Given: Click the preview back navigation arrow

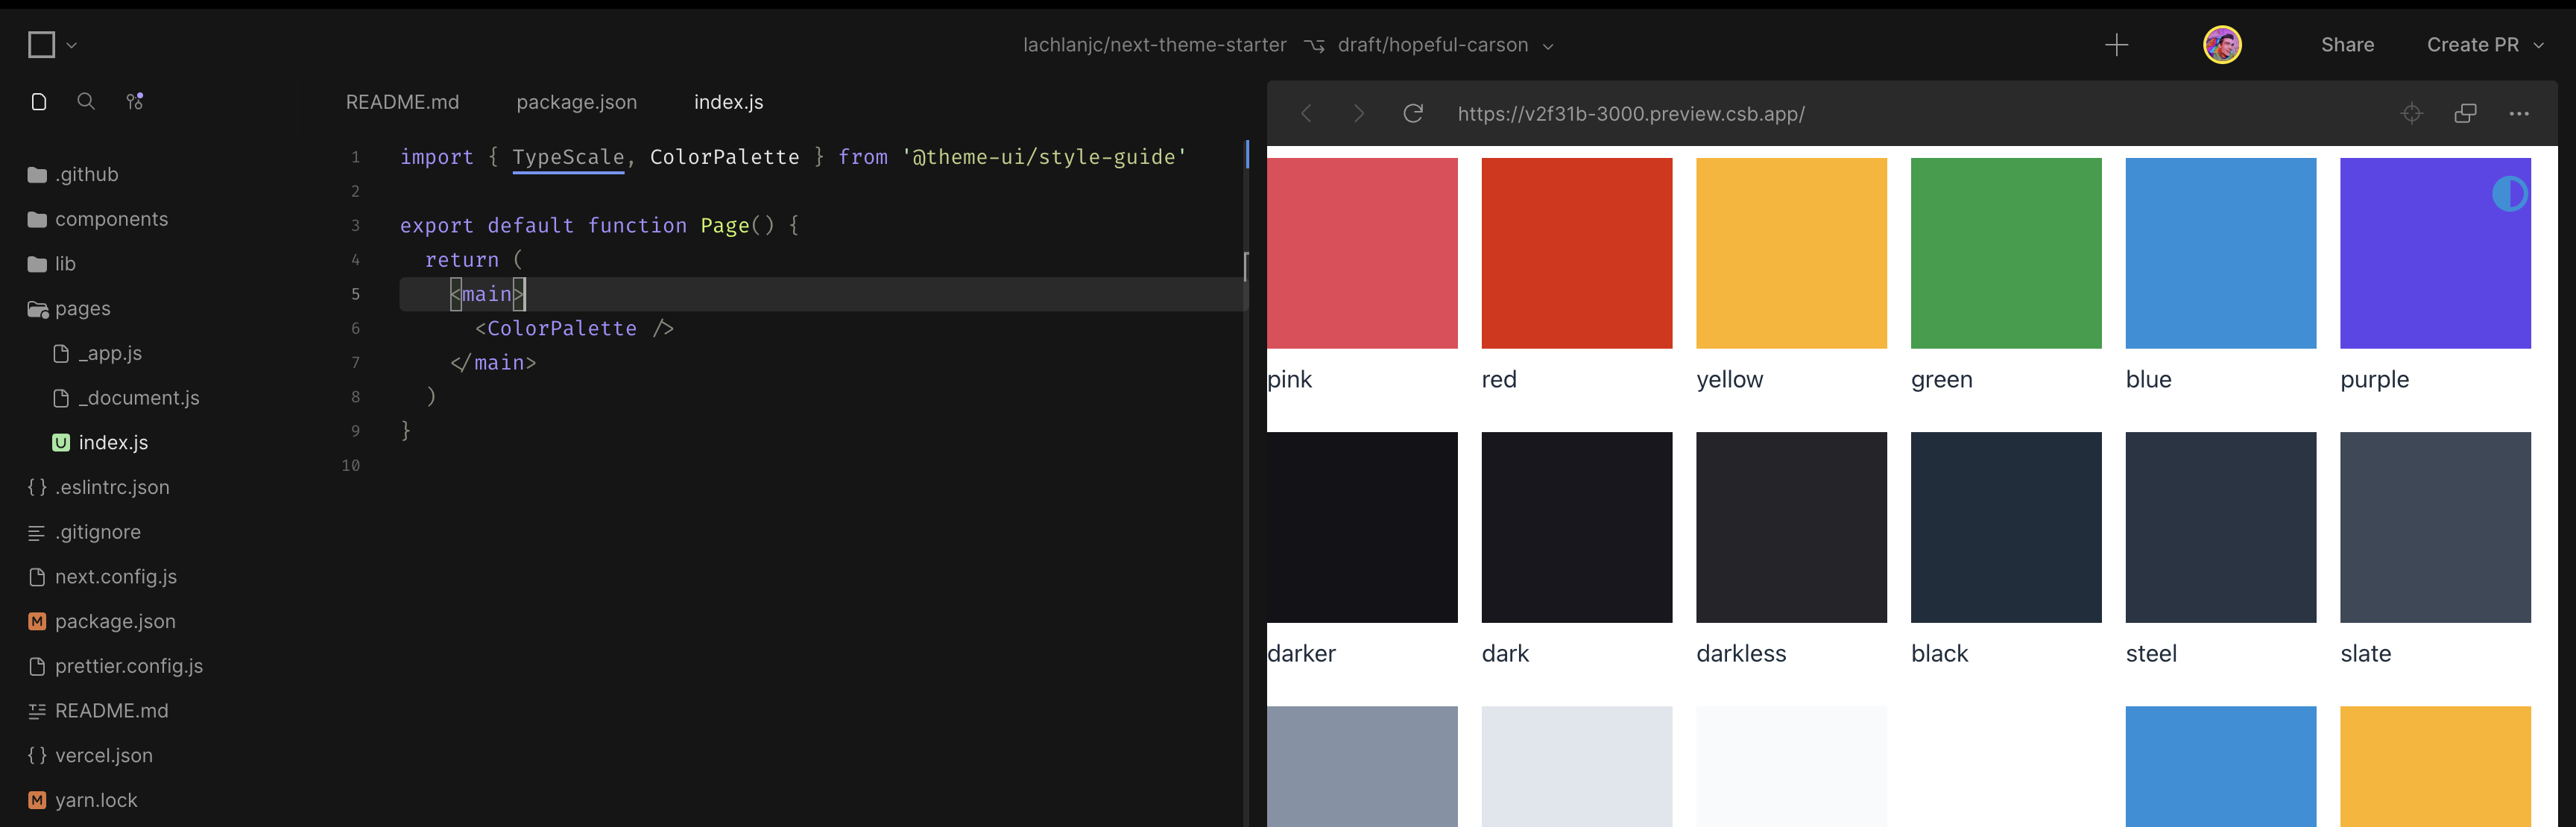Looking at the screenshot, I should 1306,113.
